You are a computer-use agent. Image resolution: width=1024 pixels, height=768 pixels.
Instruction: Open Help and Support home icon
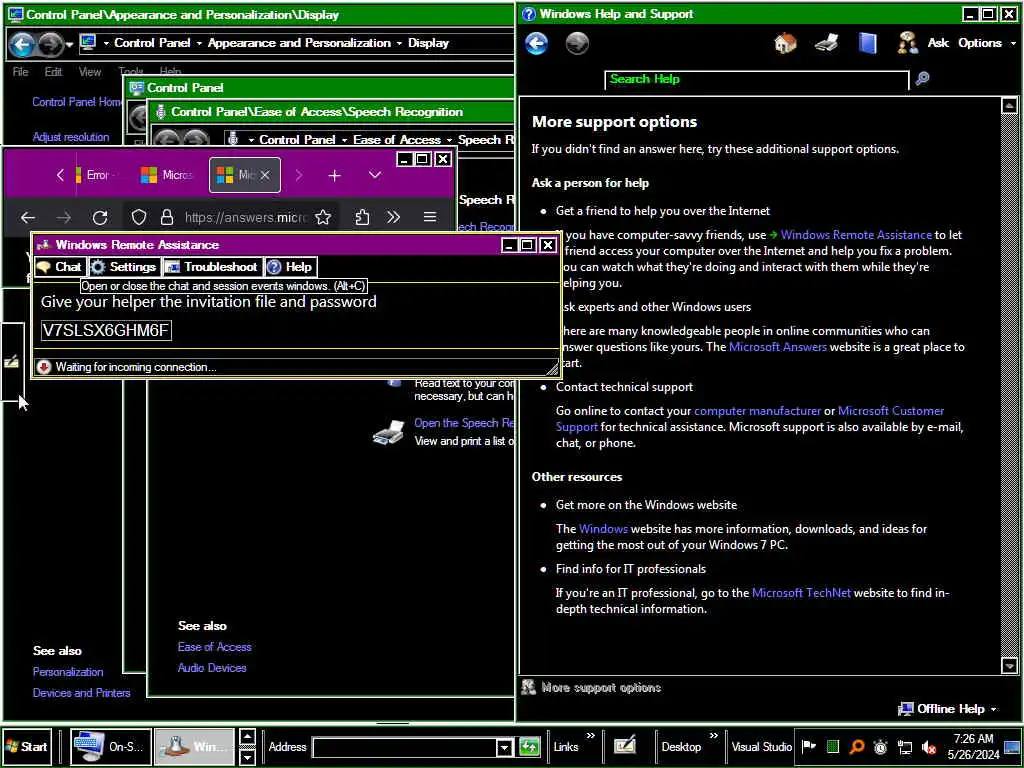[785, 43]
